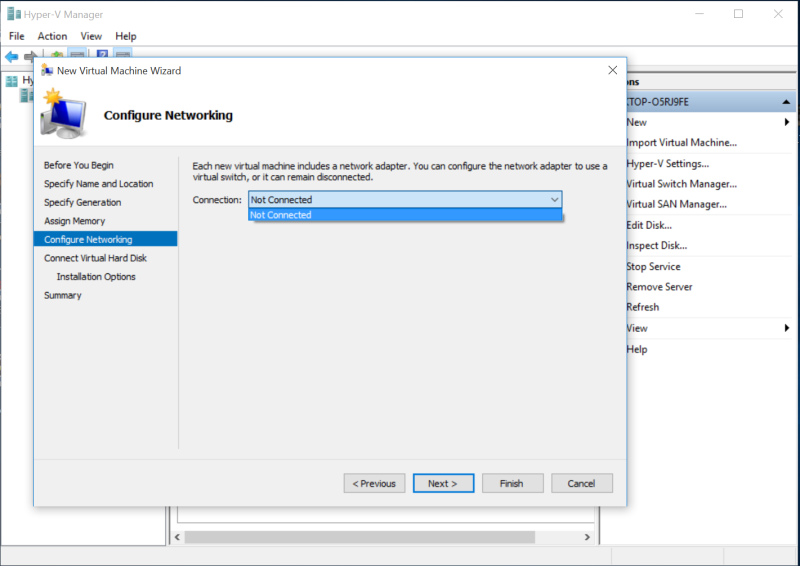The height and width of the screenshot is (566, 800).
Task: Open Import Virtual Machine action
Action: point(682,142)
